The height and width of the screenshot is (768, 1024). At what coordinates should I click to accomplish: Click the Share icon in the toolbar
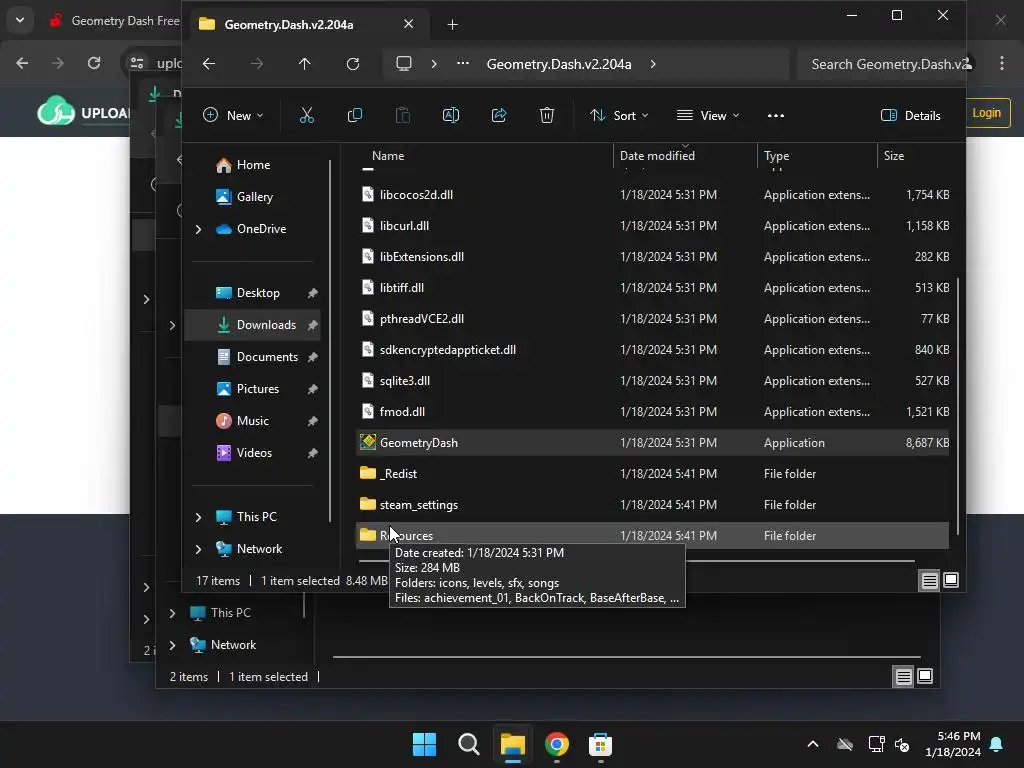(x=499, y=116)
